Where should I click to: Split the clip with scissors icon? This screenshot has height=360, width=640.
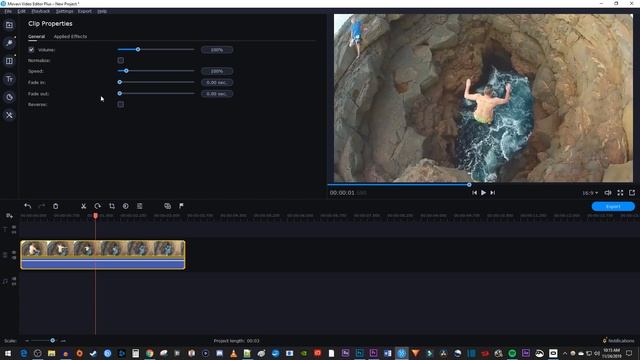pyautogui.click(x=83, y=206)
